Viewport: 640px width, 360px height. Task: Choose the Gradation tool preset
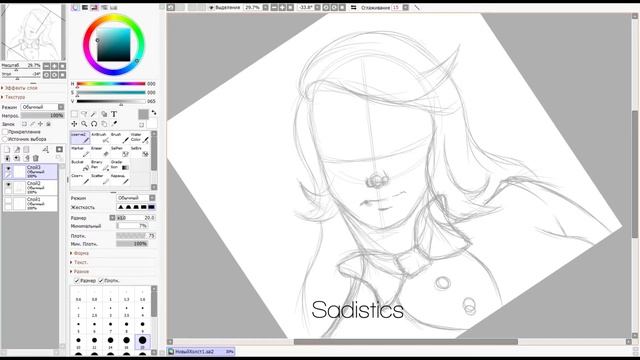coord(120,165)
